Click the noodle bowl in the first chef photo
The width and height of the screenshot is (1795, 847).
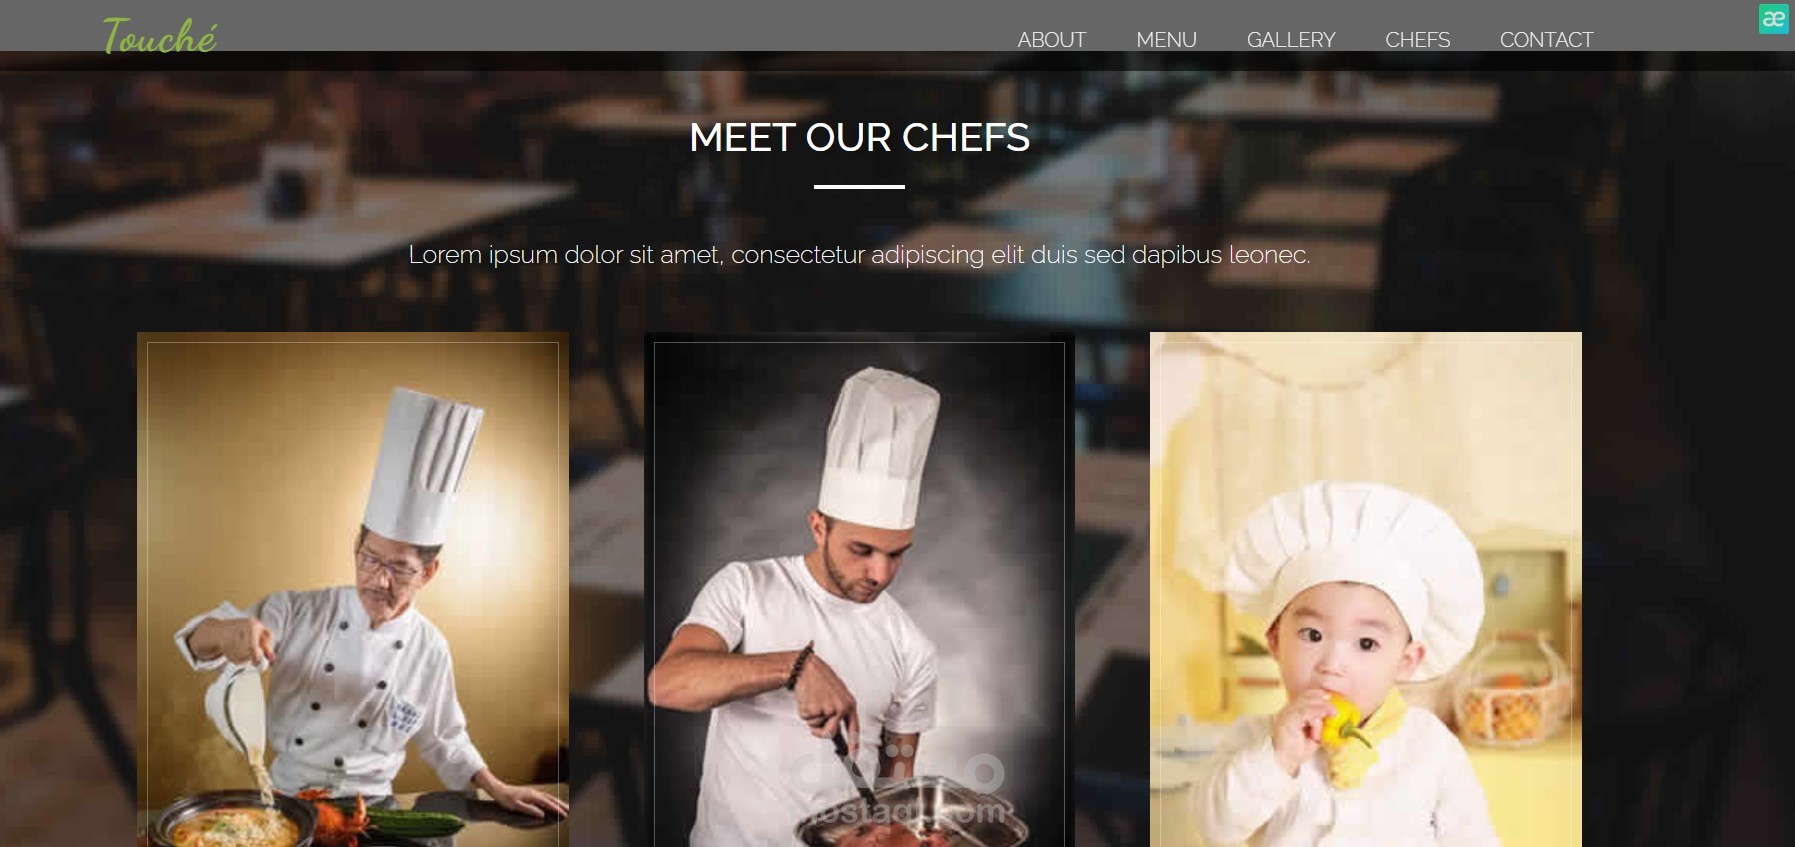click(x=235, y=825)
